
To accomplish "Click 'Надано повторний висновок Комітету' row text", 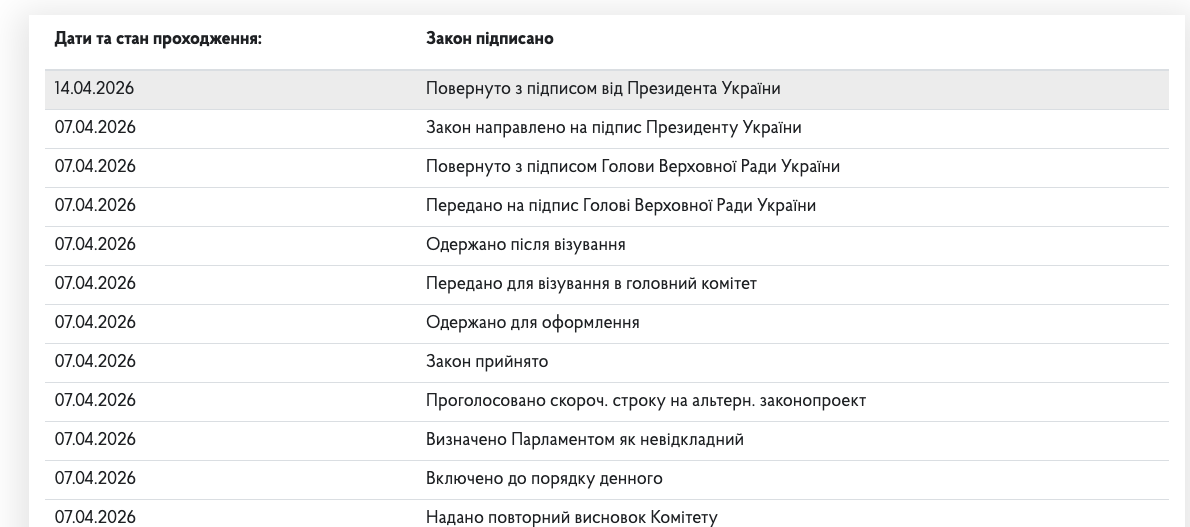I will coord(571,518).
